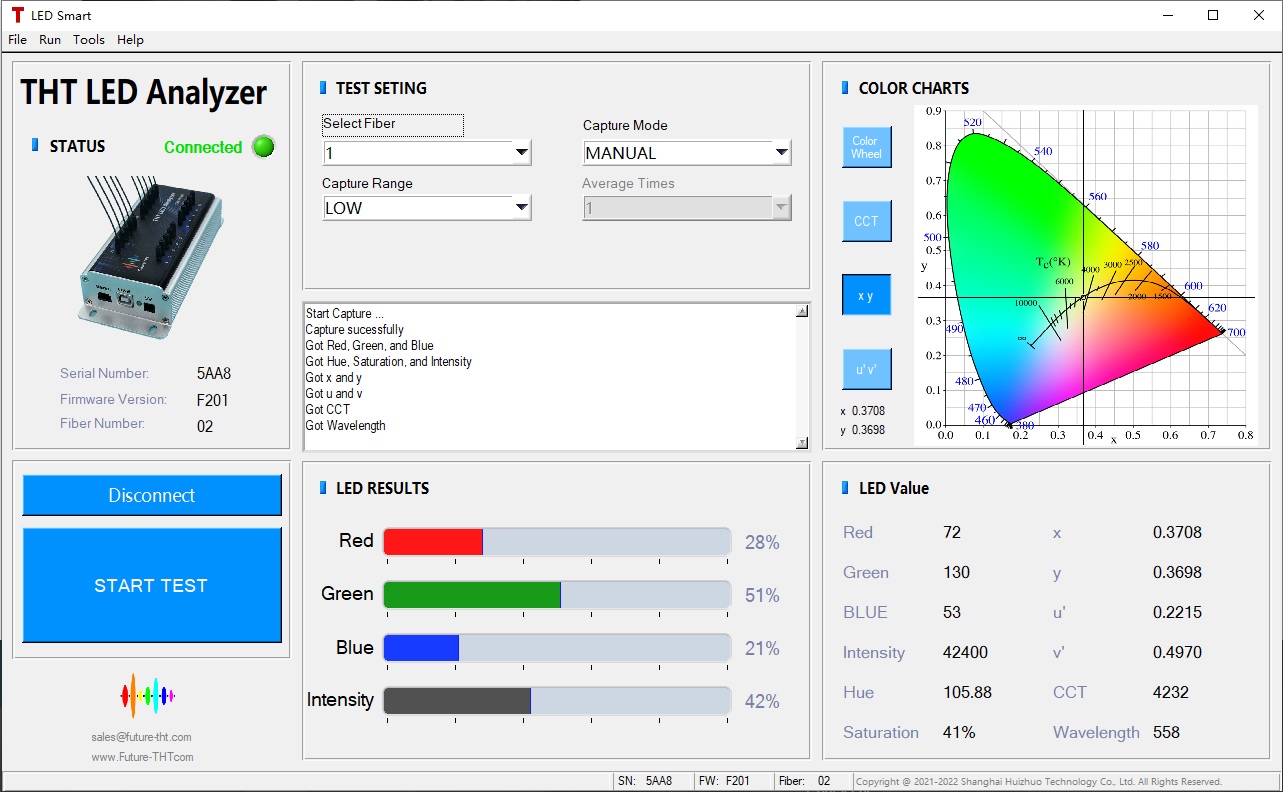
Task: Open the Tools menu
Action: click(x=89, y=40)
